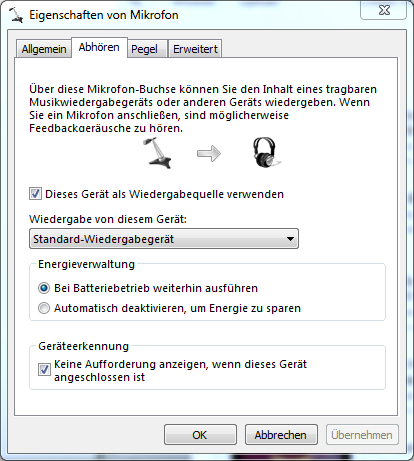Click the Übernehmen button
This screenshot has width=414, height=461.
point(362,435)
